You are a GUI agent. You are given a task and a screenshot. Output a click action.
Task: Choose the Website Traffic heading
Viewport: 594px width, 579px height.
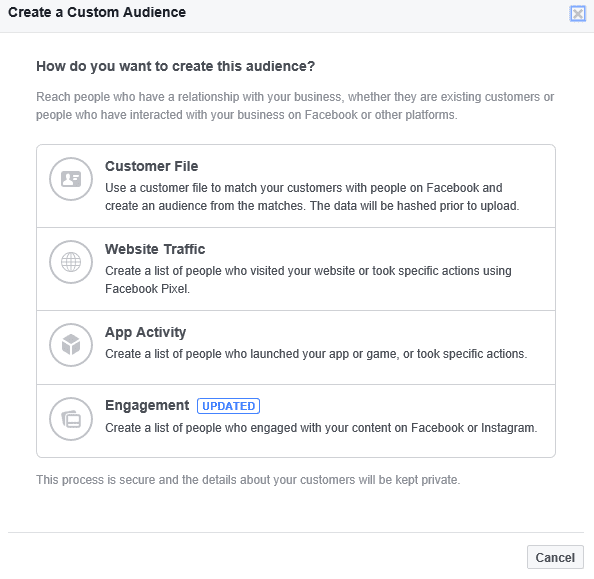[x=155, y=249]
